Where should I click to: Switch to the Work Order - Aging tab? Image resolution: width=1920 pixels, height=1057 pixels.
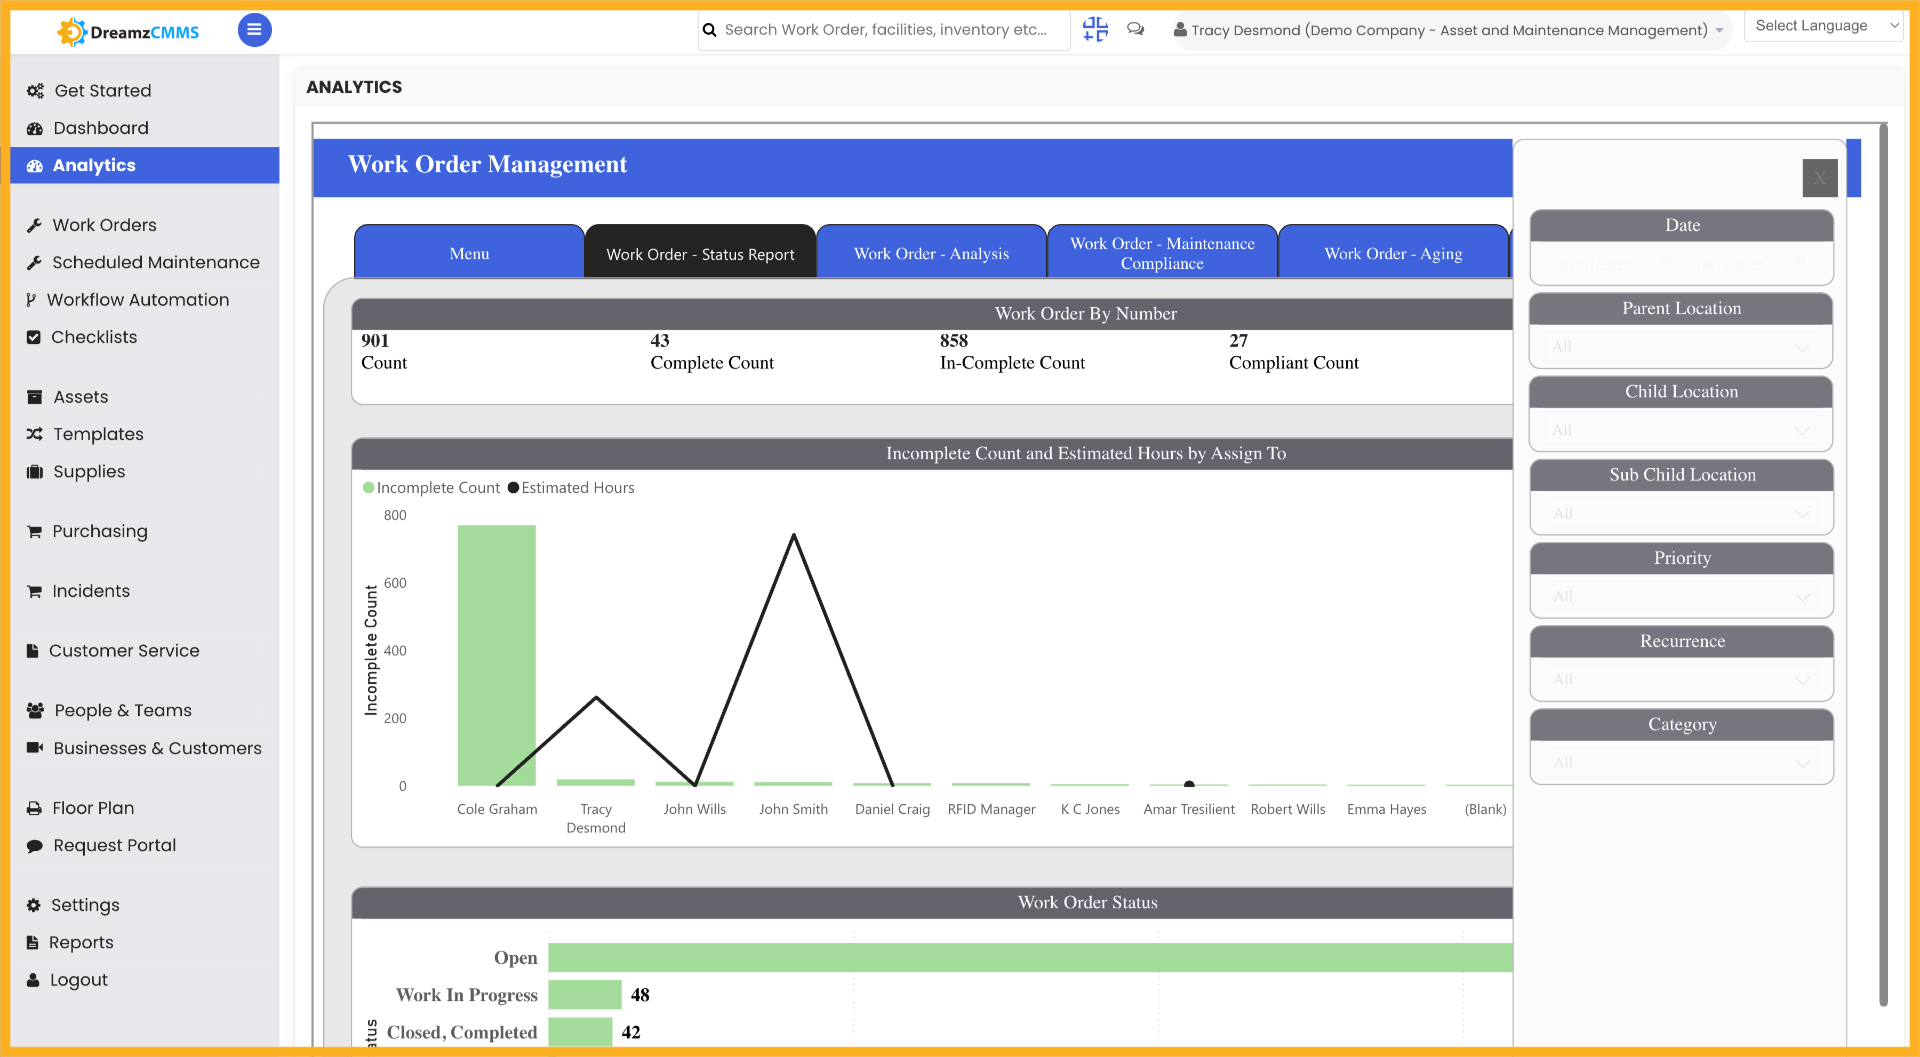pos(1393,253)
